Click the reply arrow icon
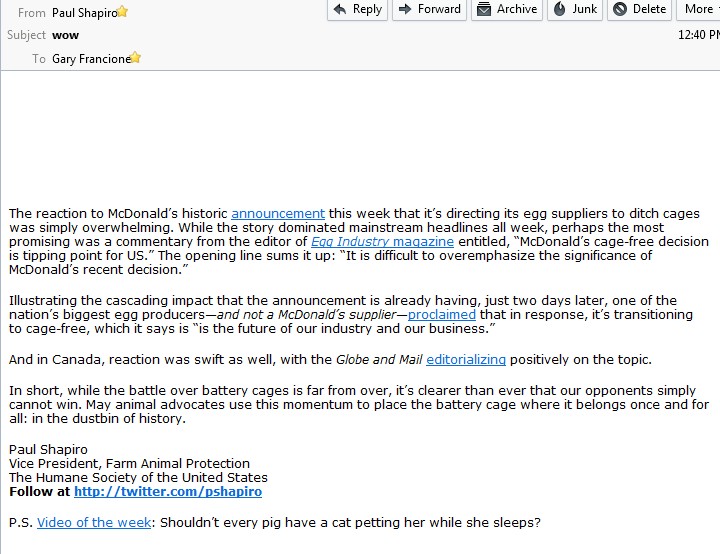The height and width of the screenshot is (554, 720). click(x=340, y=9)
